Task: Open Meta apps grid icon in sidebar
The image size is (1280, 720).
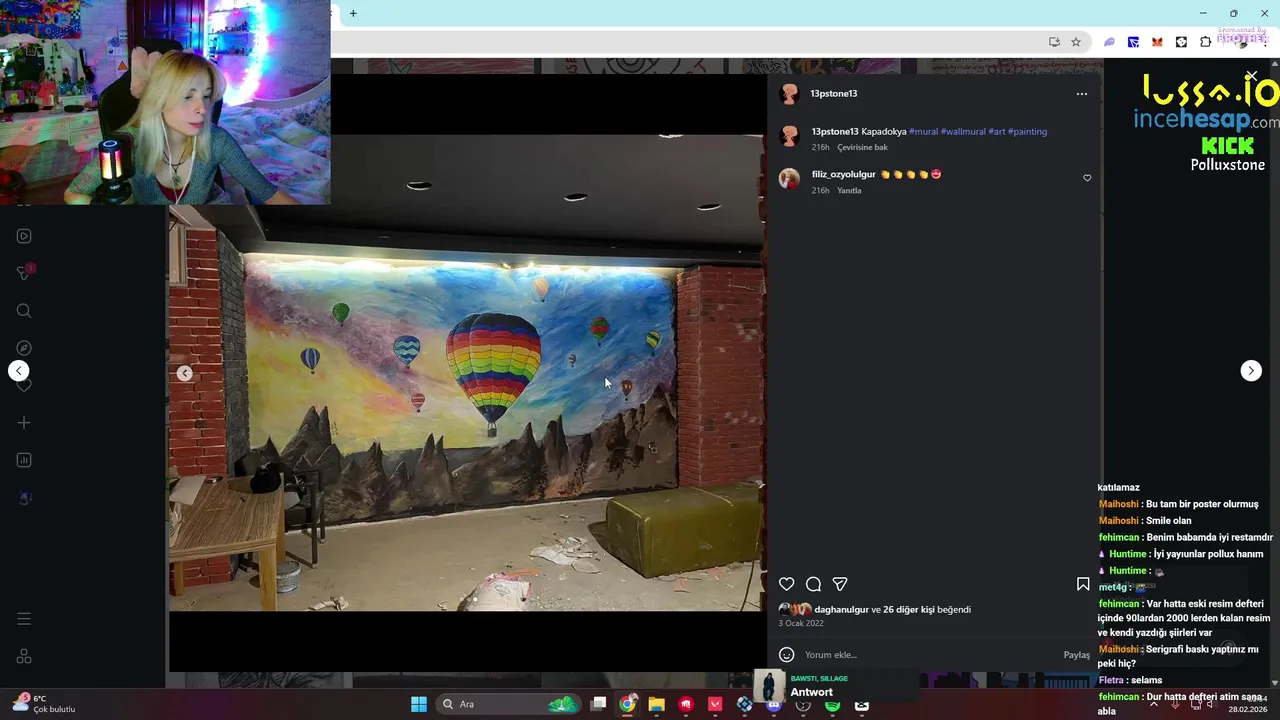Action: 24,656
